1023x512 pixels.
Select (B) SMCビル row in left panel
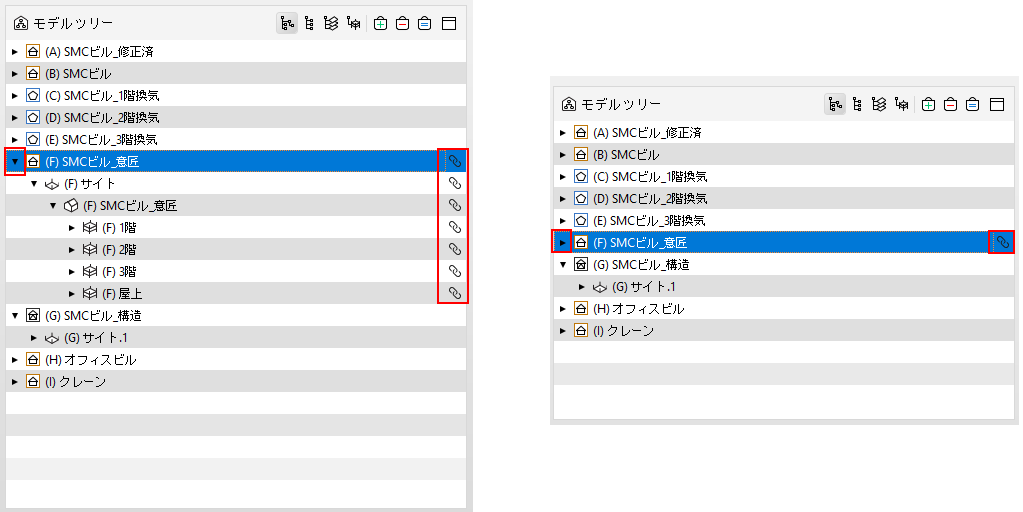pos(236,74)
